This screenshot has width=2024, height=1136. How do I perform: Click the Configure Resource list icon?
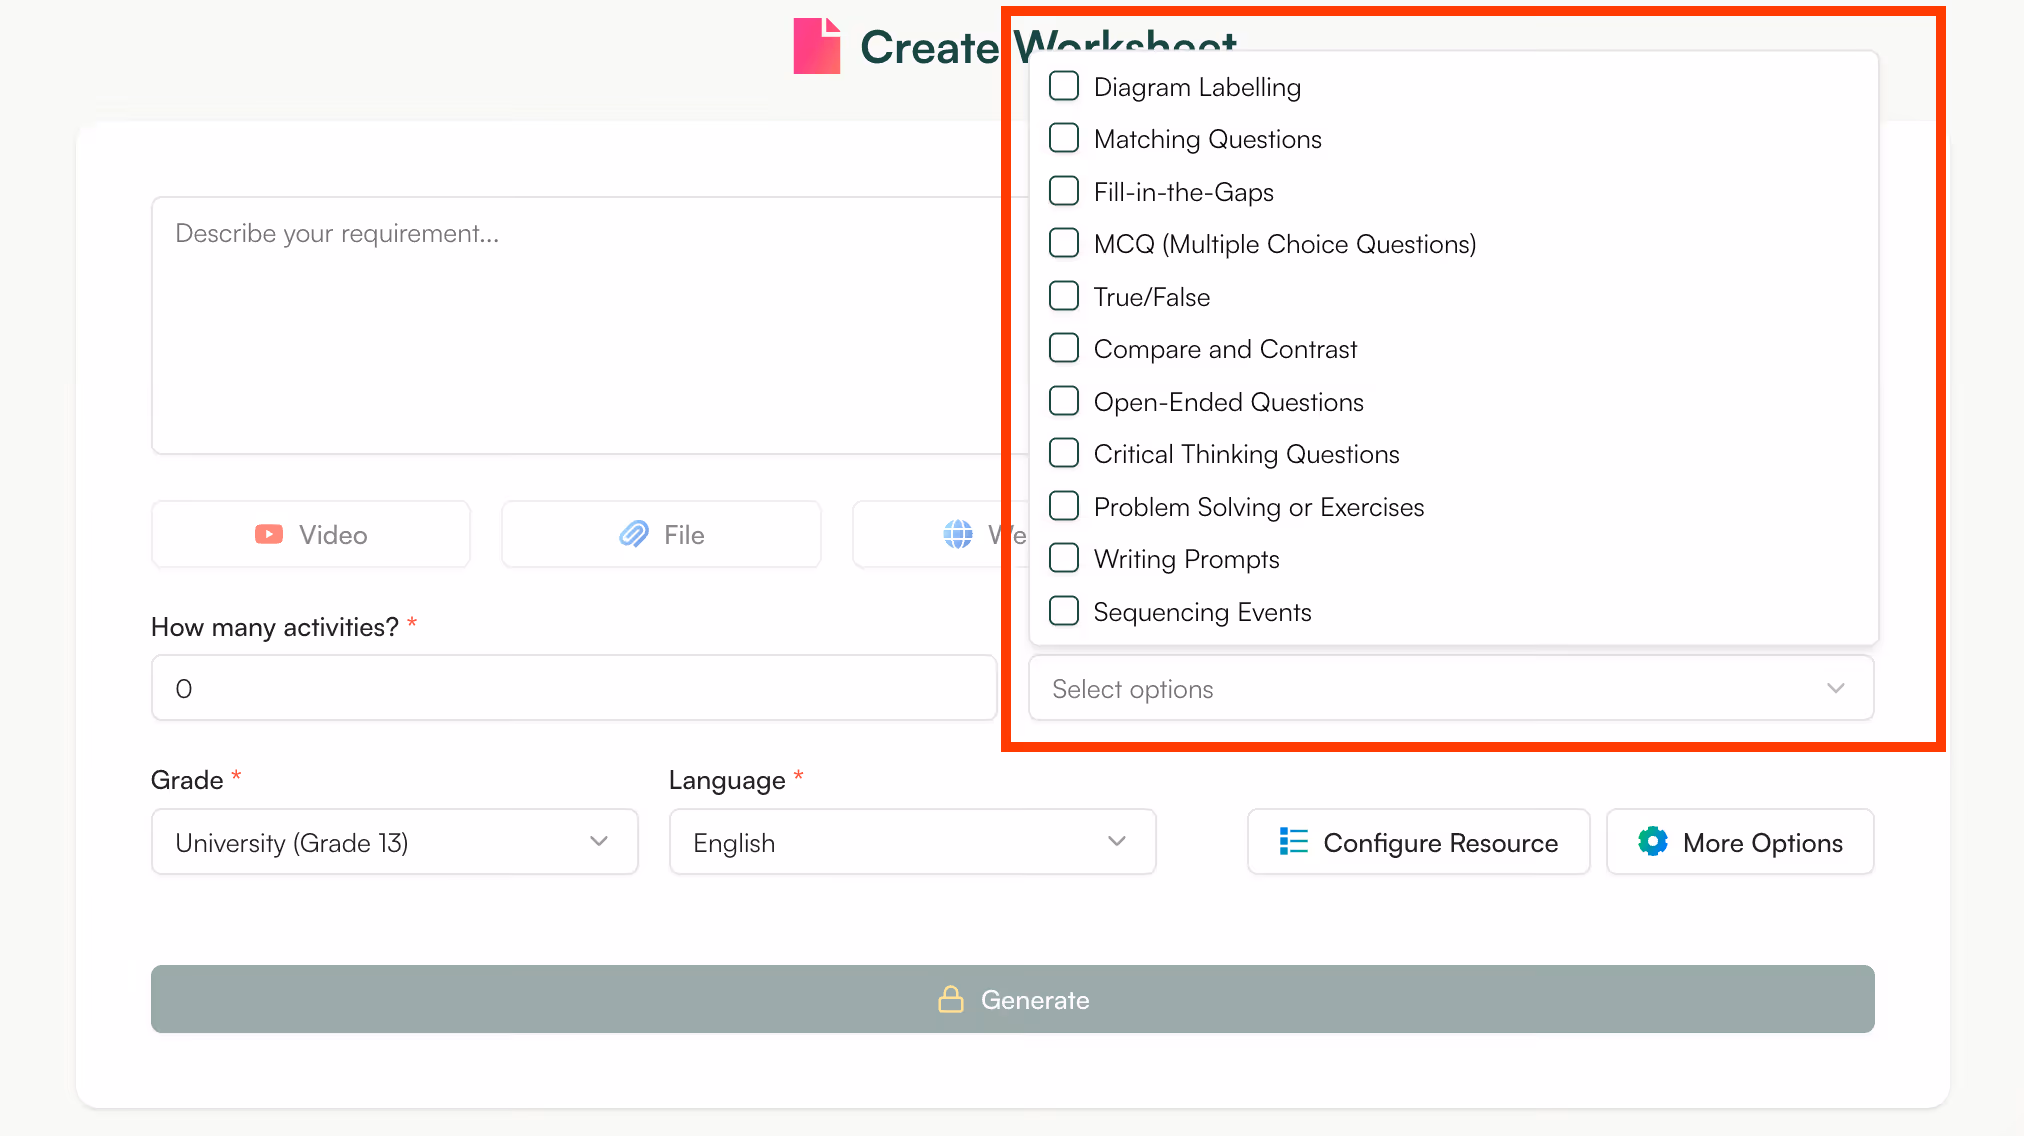click(x=1293, y=842)
